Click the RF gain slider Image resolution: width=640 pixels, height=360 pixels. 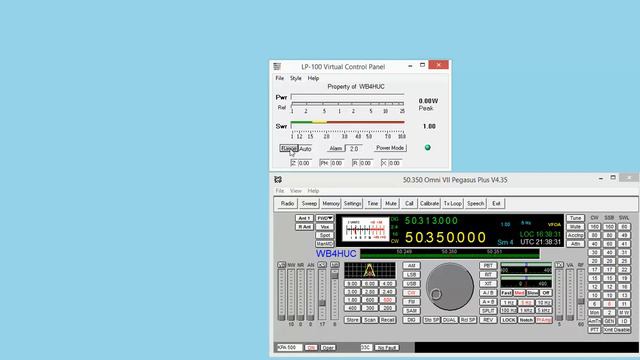point(580,294)
